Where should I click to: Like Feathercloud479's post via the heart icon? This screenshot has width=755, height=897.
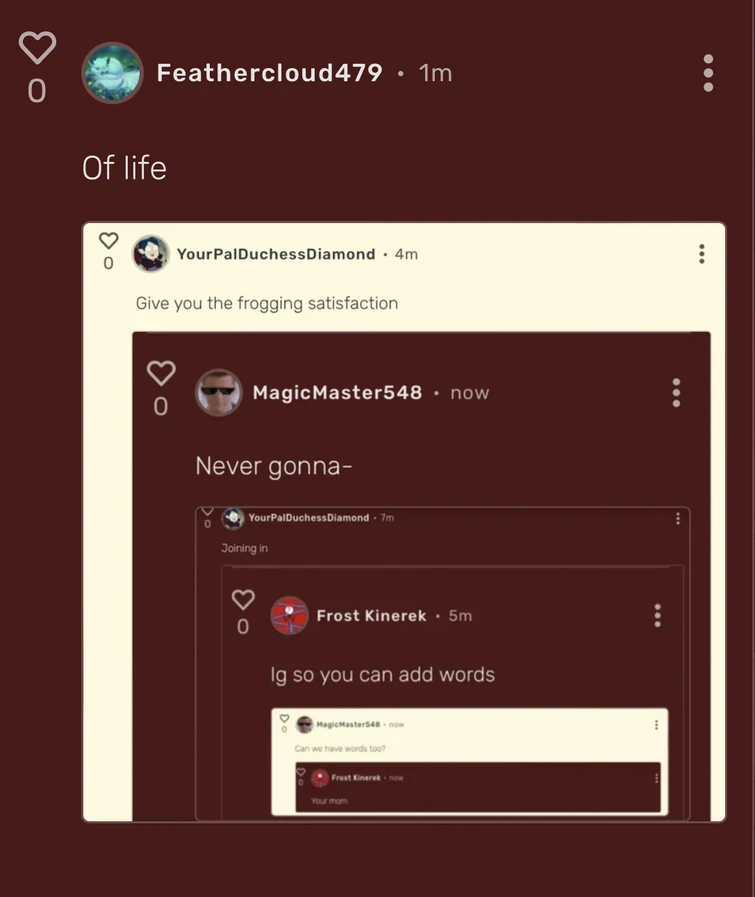click(x=37, y=46)
